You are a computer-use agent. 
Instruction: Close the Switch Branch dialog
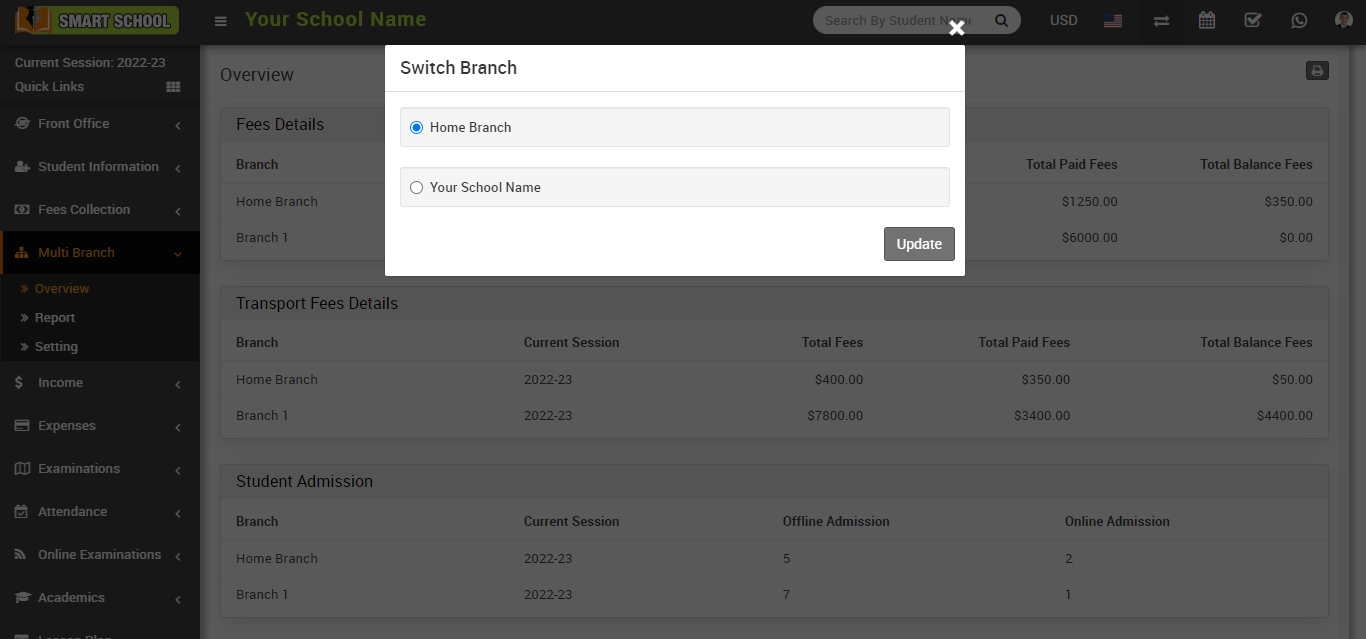957,28
